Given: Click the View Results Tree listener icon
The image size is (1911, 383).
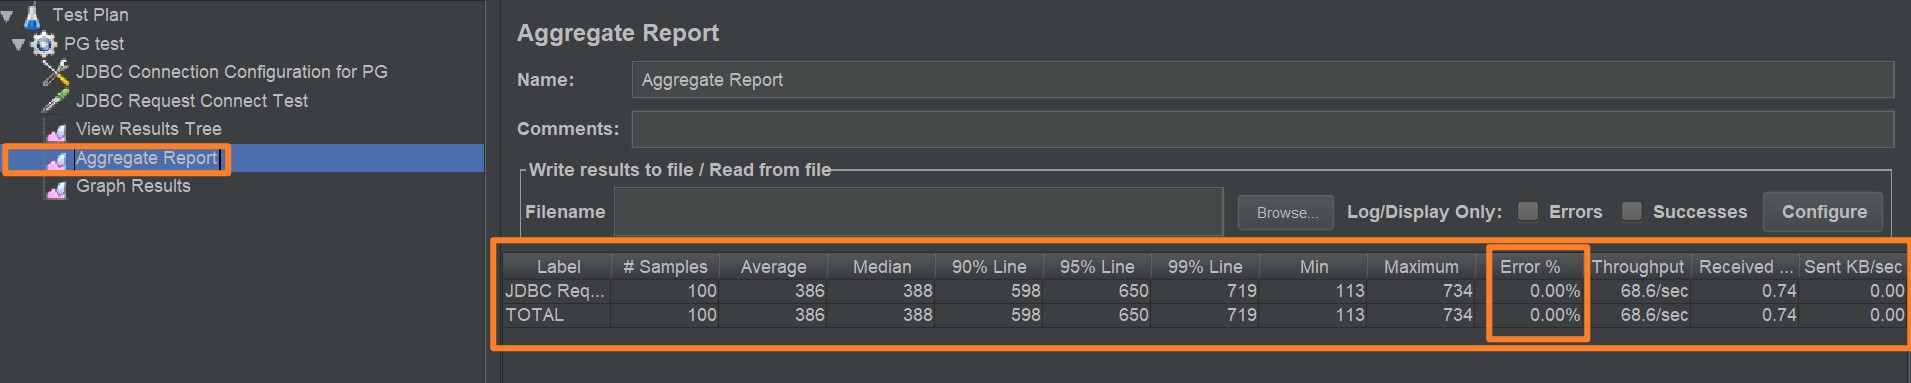Looking at the screenshot, I should pos(56,130).
